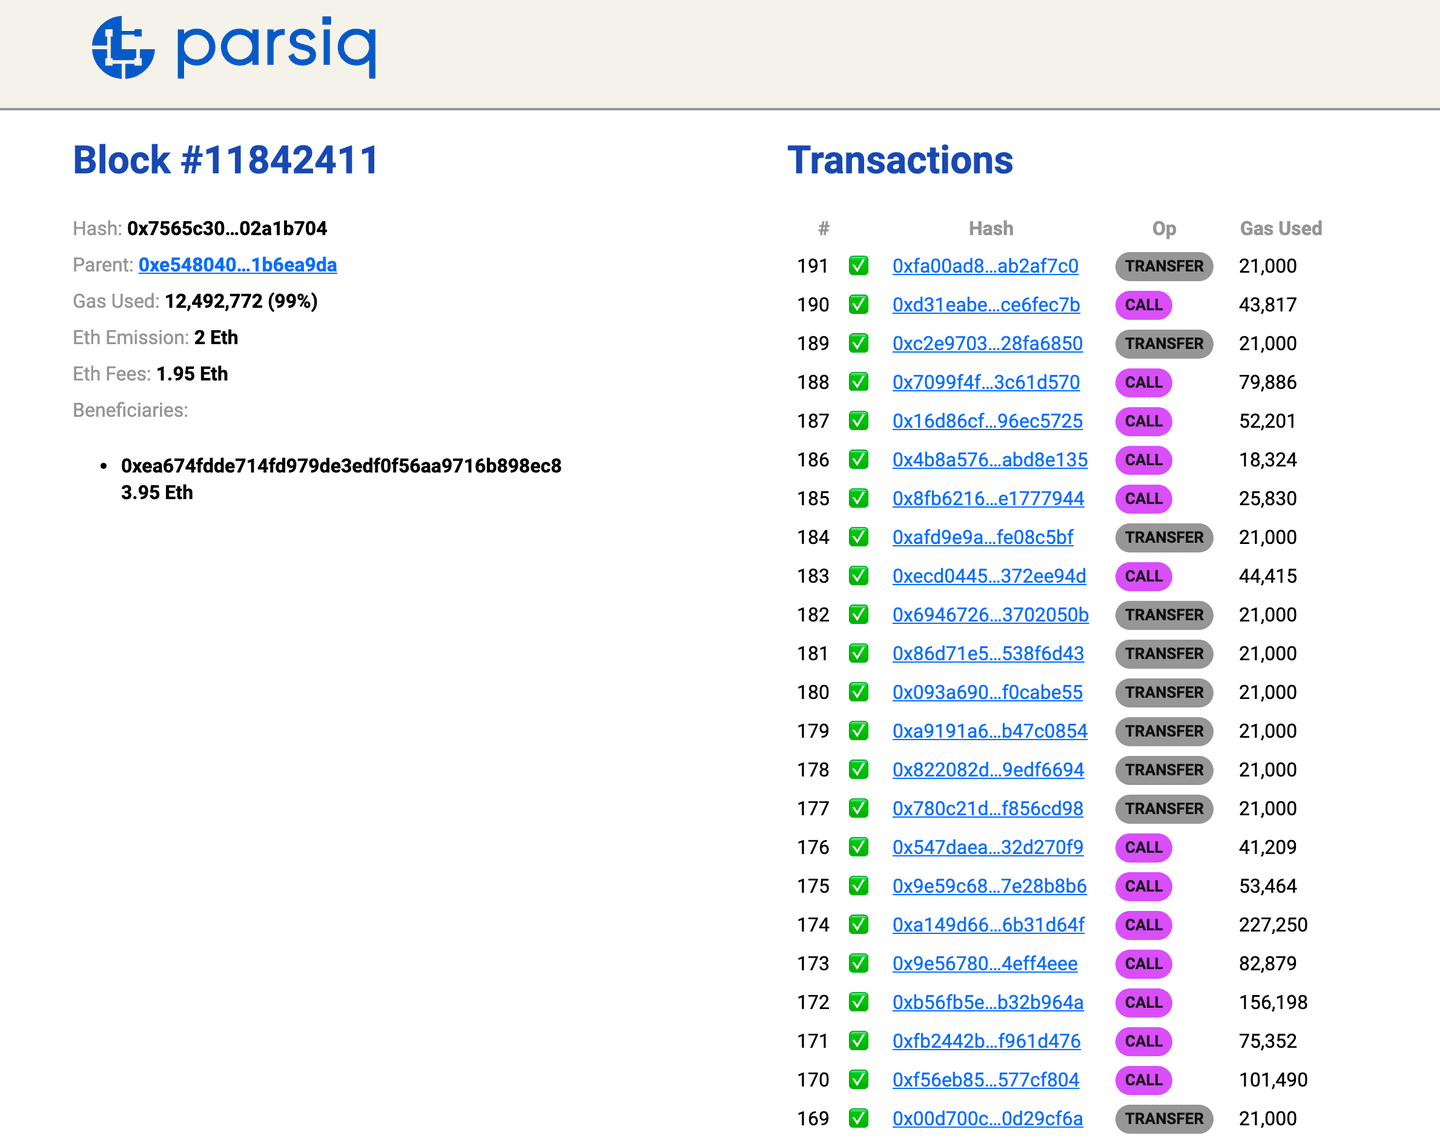The image size is (1440, 1140).
Task: Click gas value 156,198 in row 172
Action: [1273, 1002]
